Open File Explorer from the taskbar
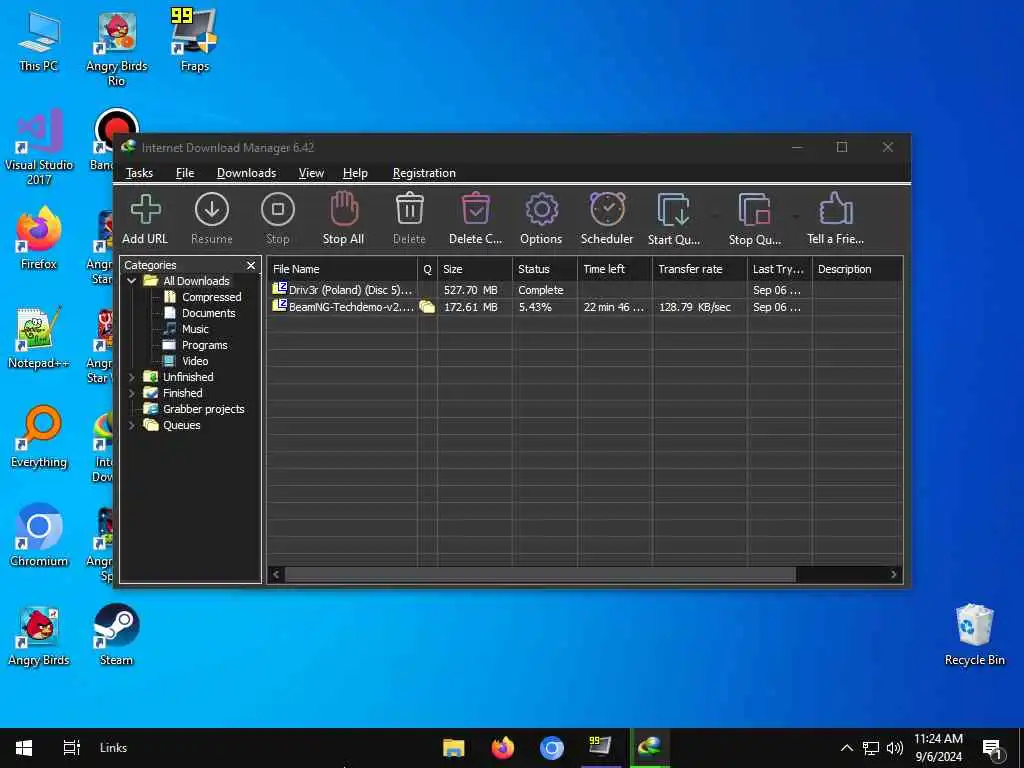Viewport: 1024px width, 768px height. tap(453, 748)
